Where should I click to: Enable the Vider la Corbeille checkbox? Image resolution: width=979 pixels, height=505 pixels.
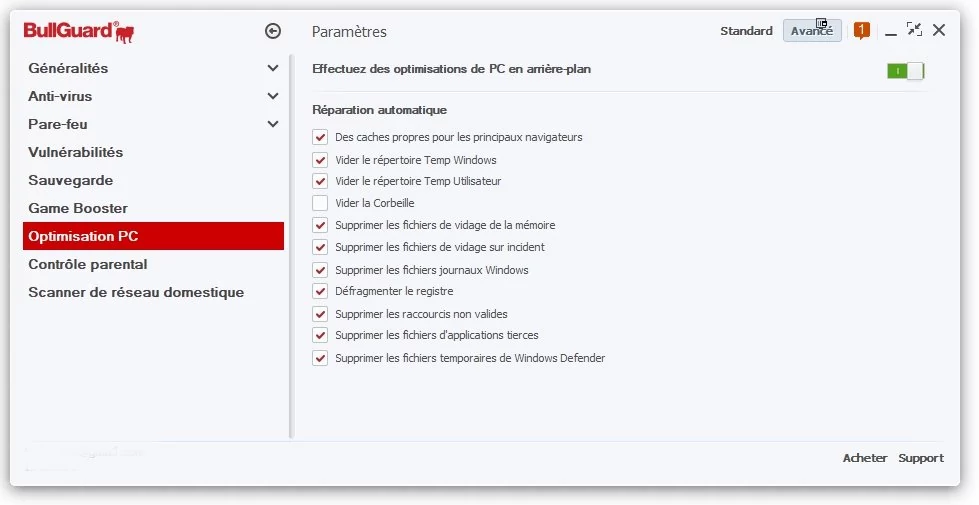320,203
